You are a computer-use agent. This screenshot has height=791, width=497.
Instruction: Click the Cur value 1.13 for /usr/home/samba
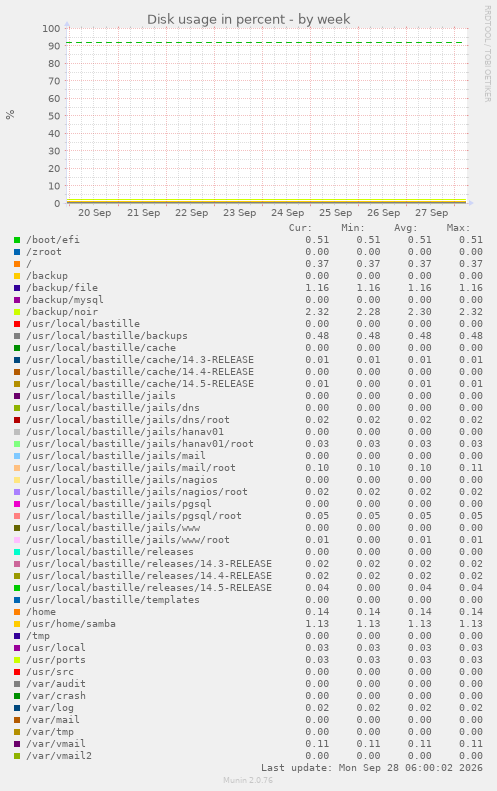click(x=317, y=624)
